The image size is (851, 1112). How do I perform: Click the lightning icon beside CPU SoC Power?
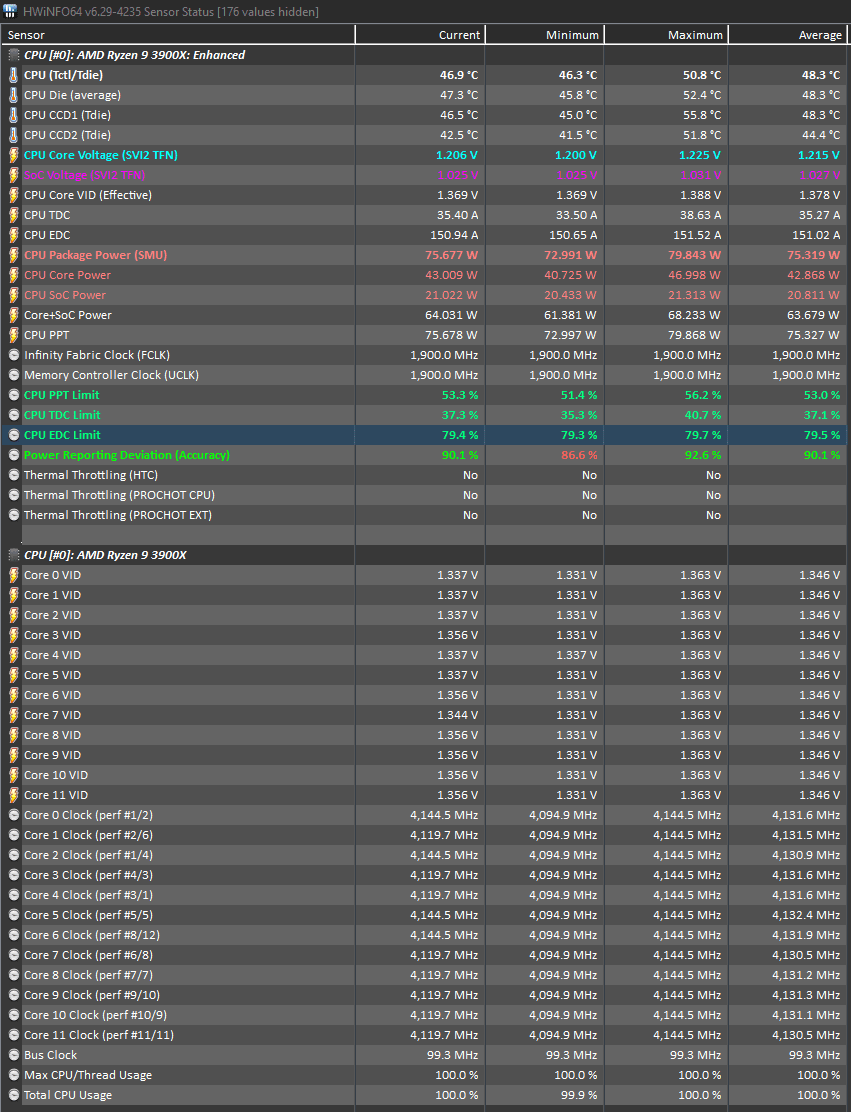[x=13, y=295]
